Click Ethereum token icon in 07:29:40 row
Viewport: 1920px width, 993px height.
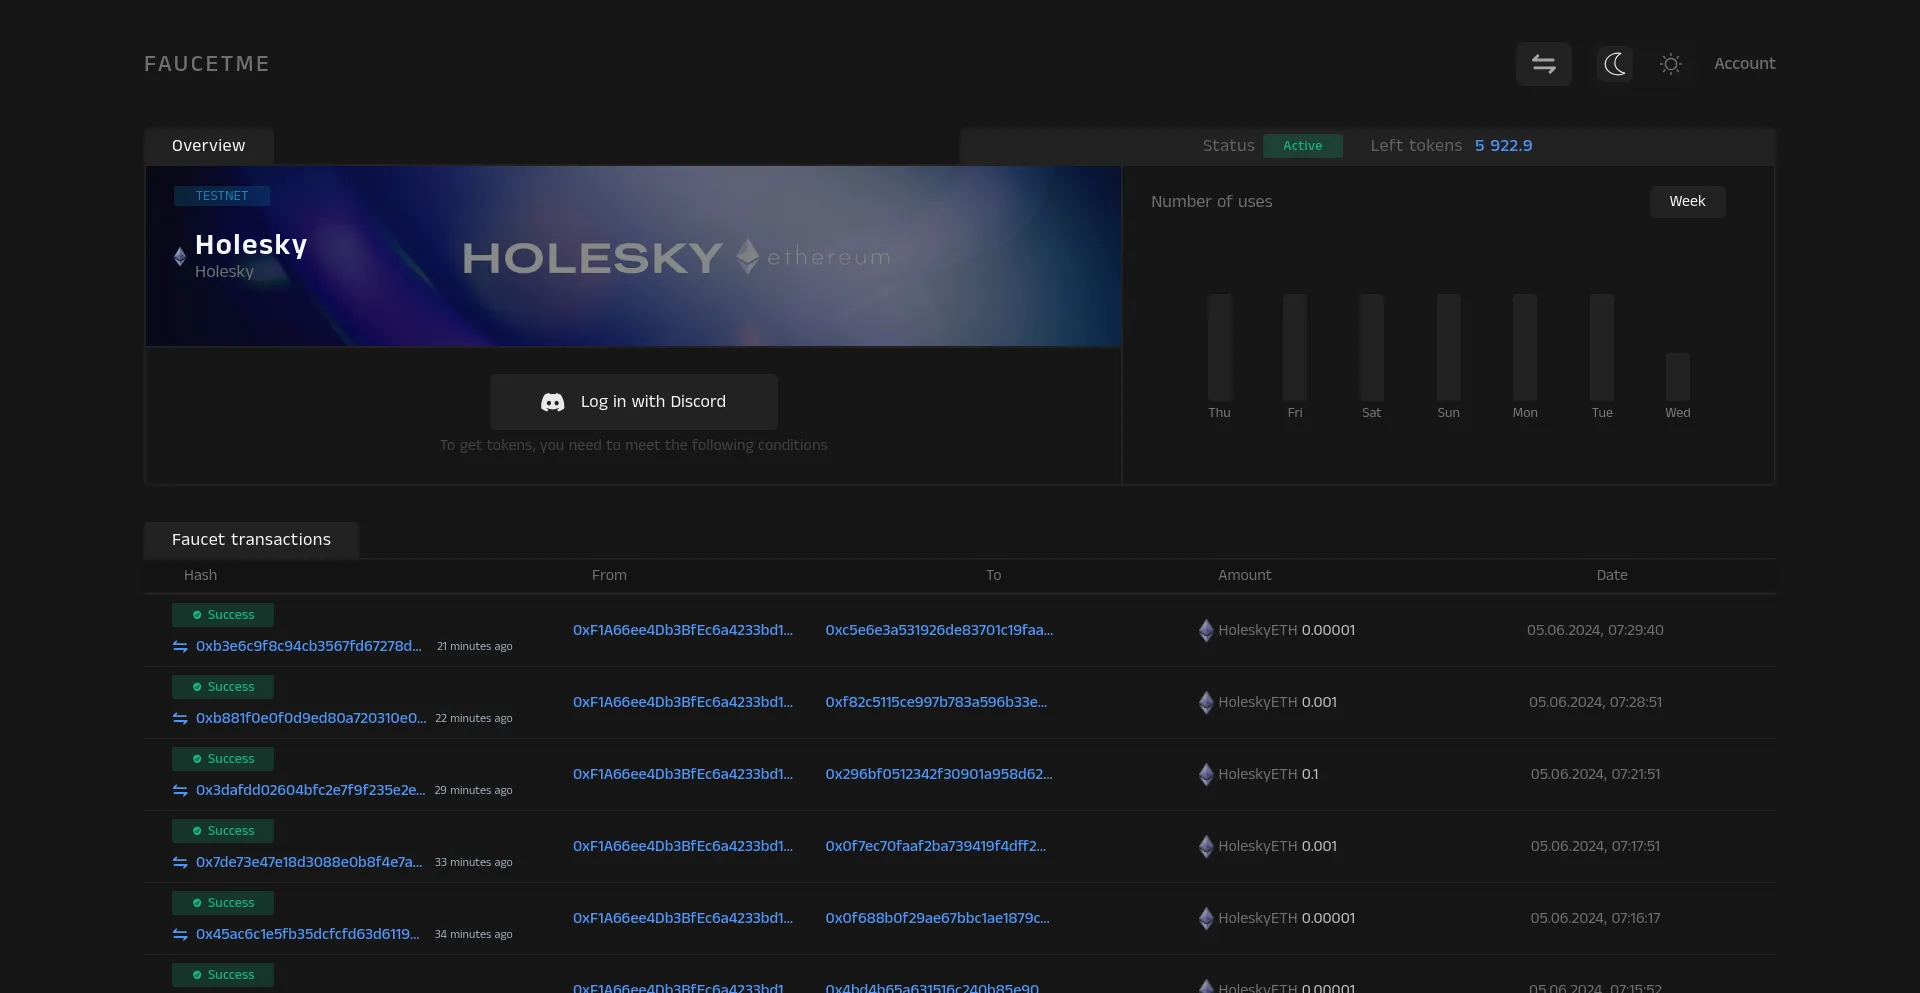point(1206,630)
